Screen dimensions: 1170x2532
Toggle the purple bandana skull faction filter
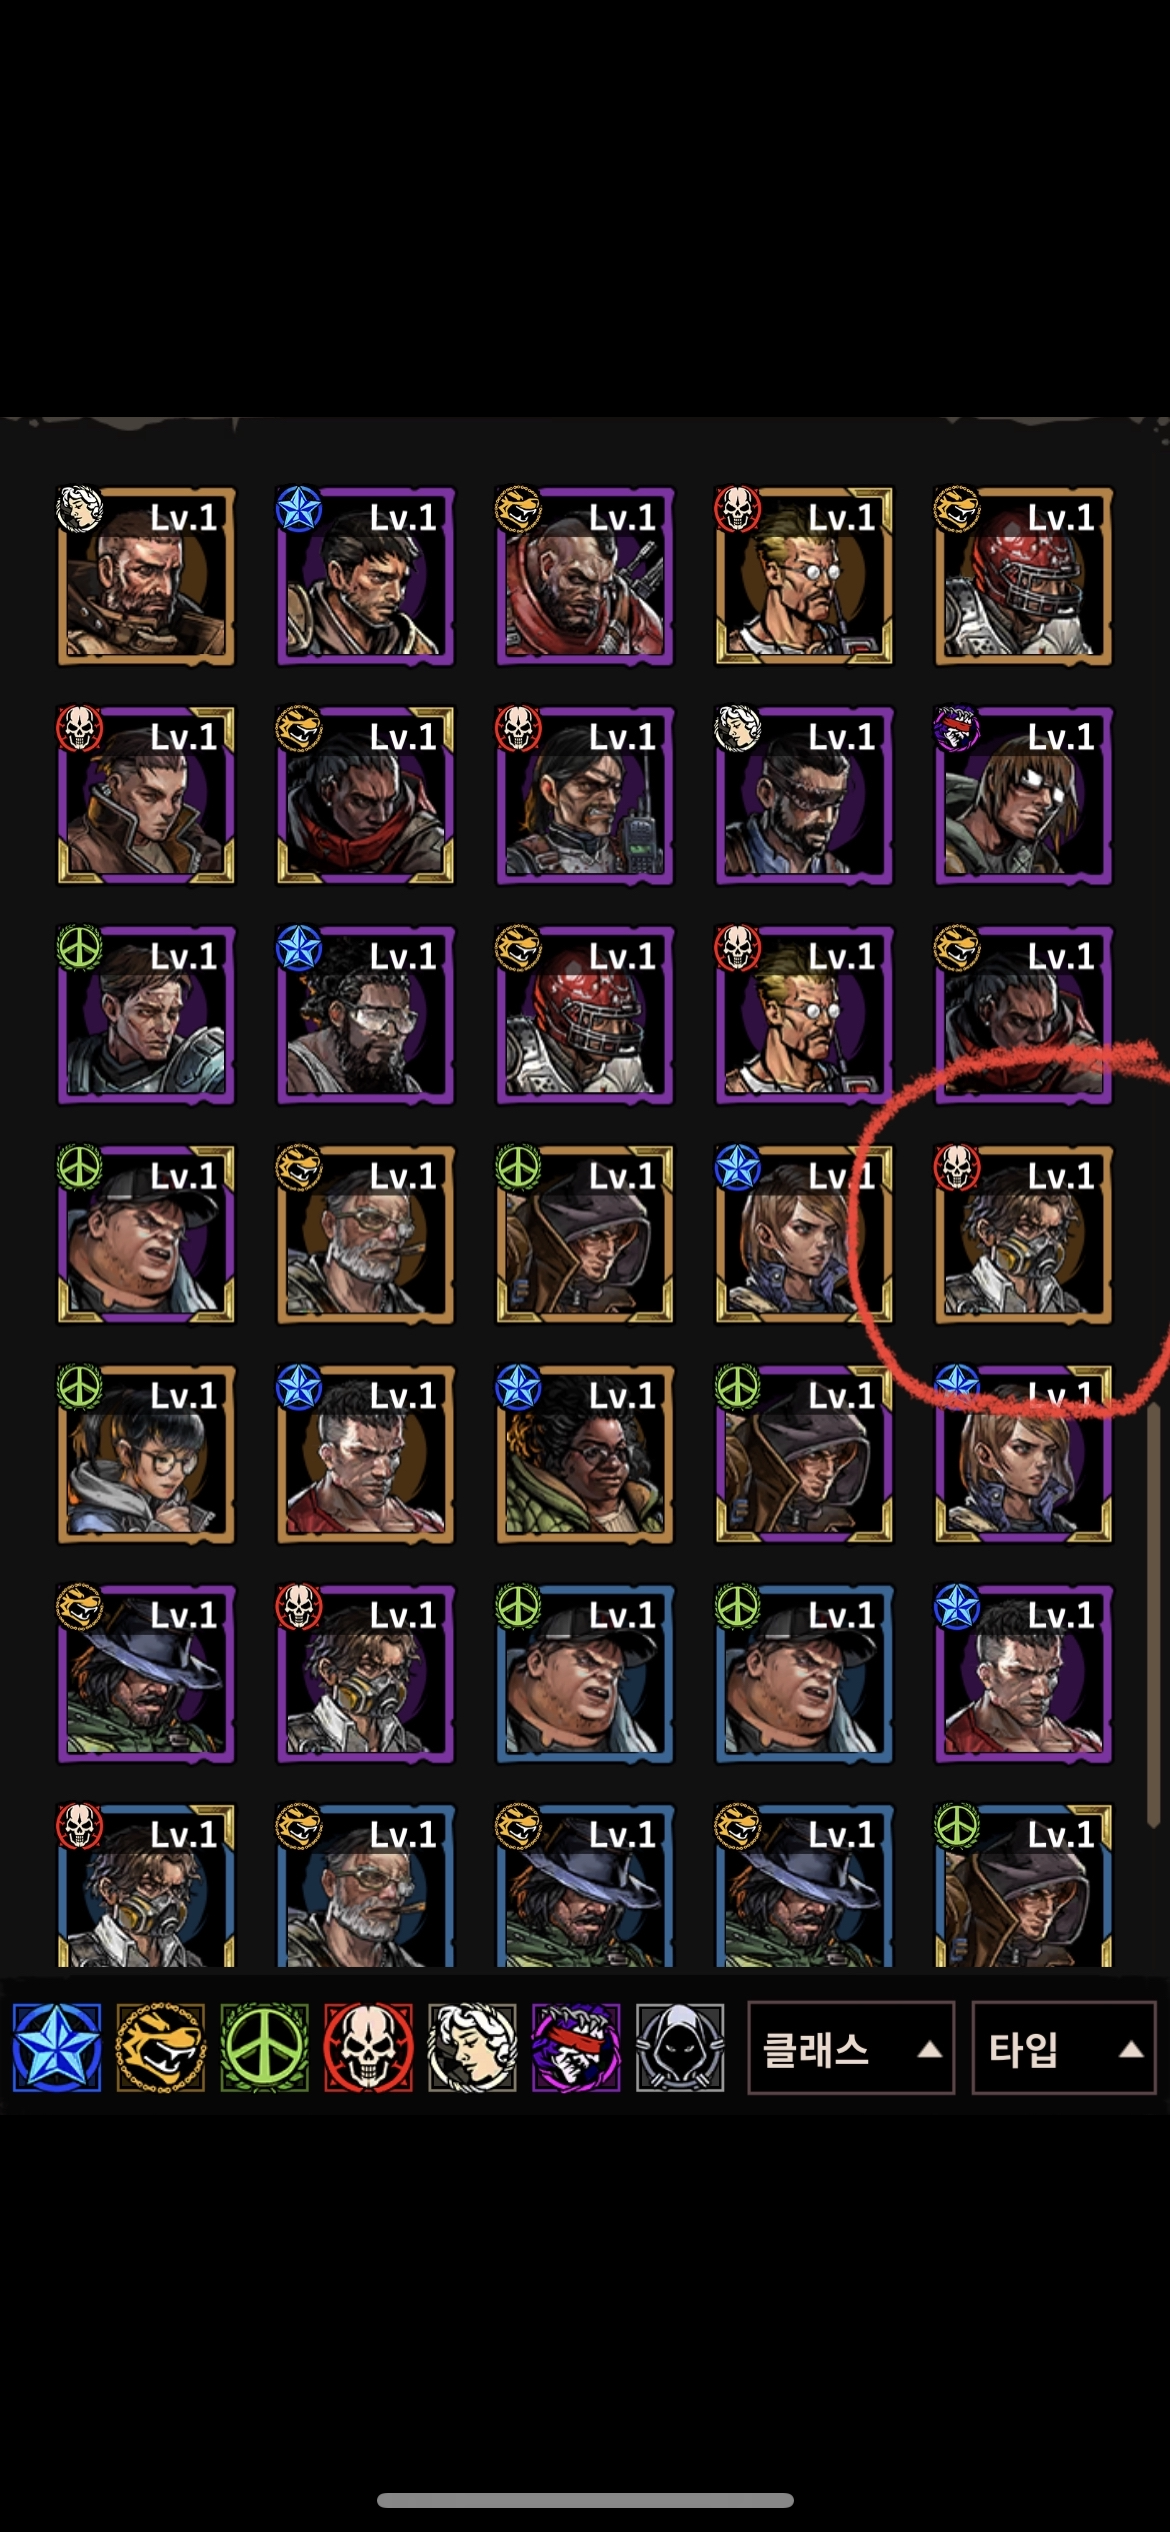point(577,2048)
